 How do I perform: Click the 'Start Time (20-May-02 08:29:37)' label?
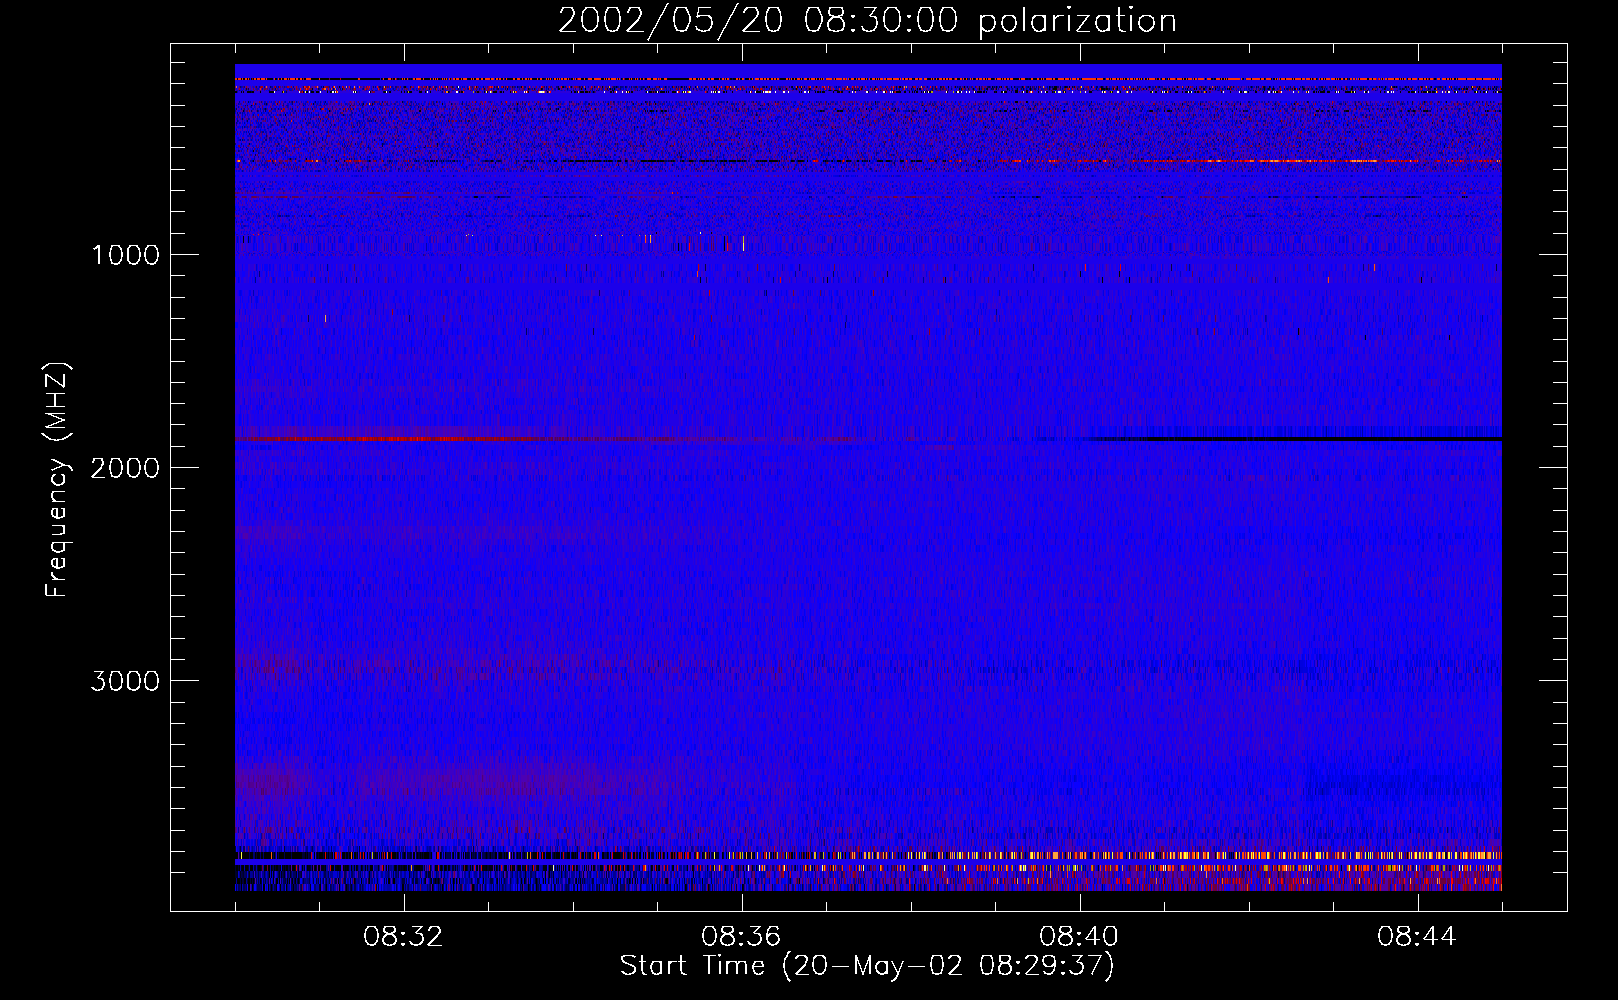867,966
